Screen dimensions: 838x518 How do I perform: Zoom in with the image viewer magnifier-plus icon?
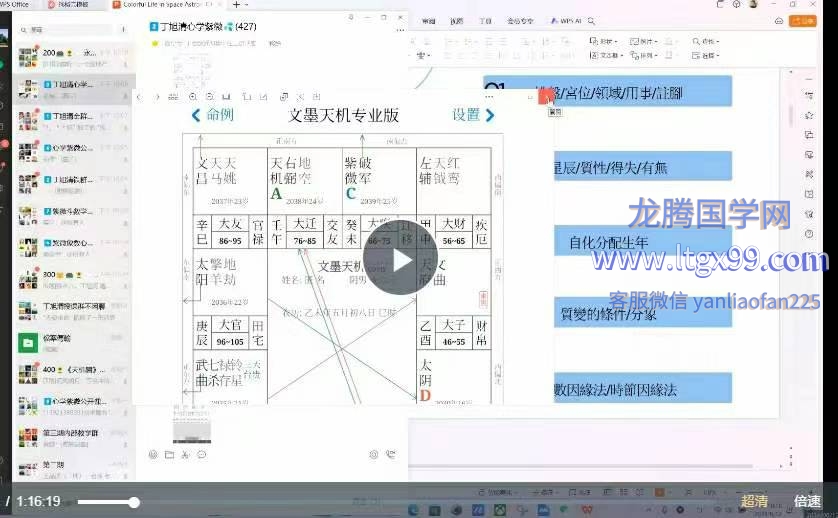tap(193, 97)
